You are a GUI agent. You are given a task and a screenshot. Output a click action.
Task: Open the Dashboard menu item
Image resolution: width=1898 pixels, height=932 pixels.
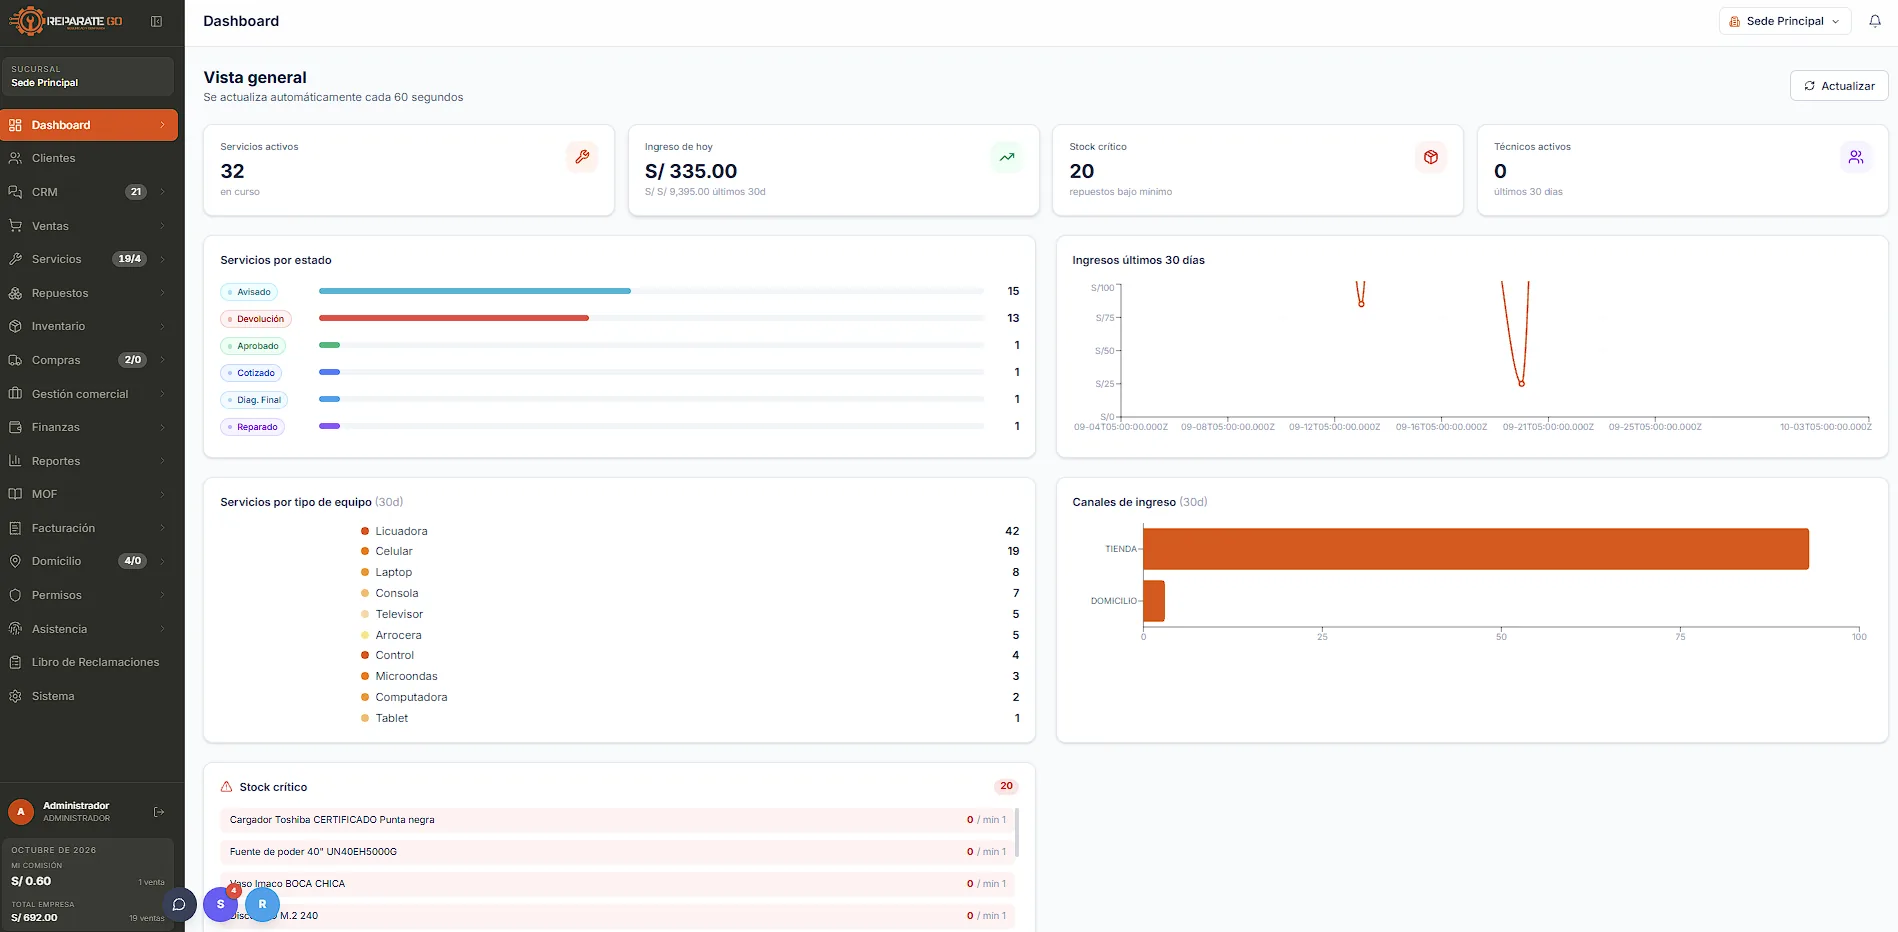click(89, 125)
